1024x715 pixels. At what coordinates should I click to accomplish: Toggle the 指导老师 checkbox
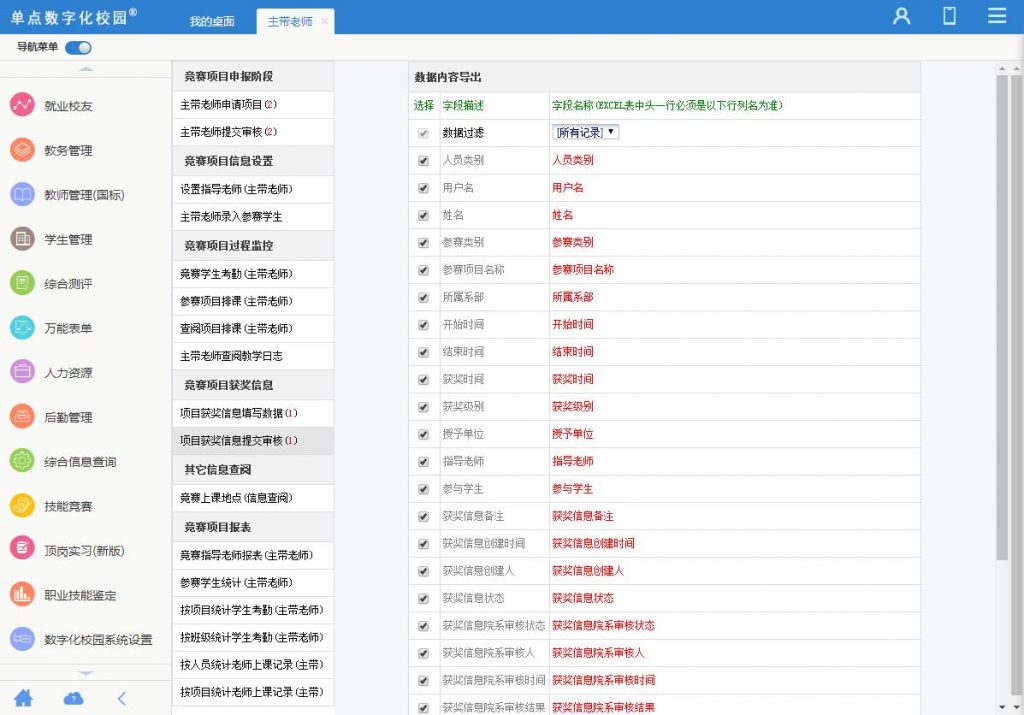pyautogui.click(x=423, y=462)
